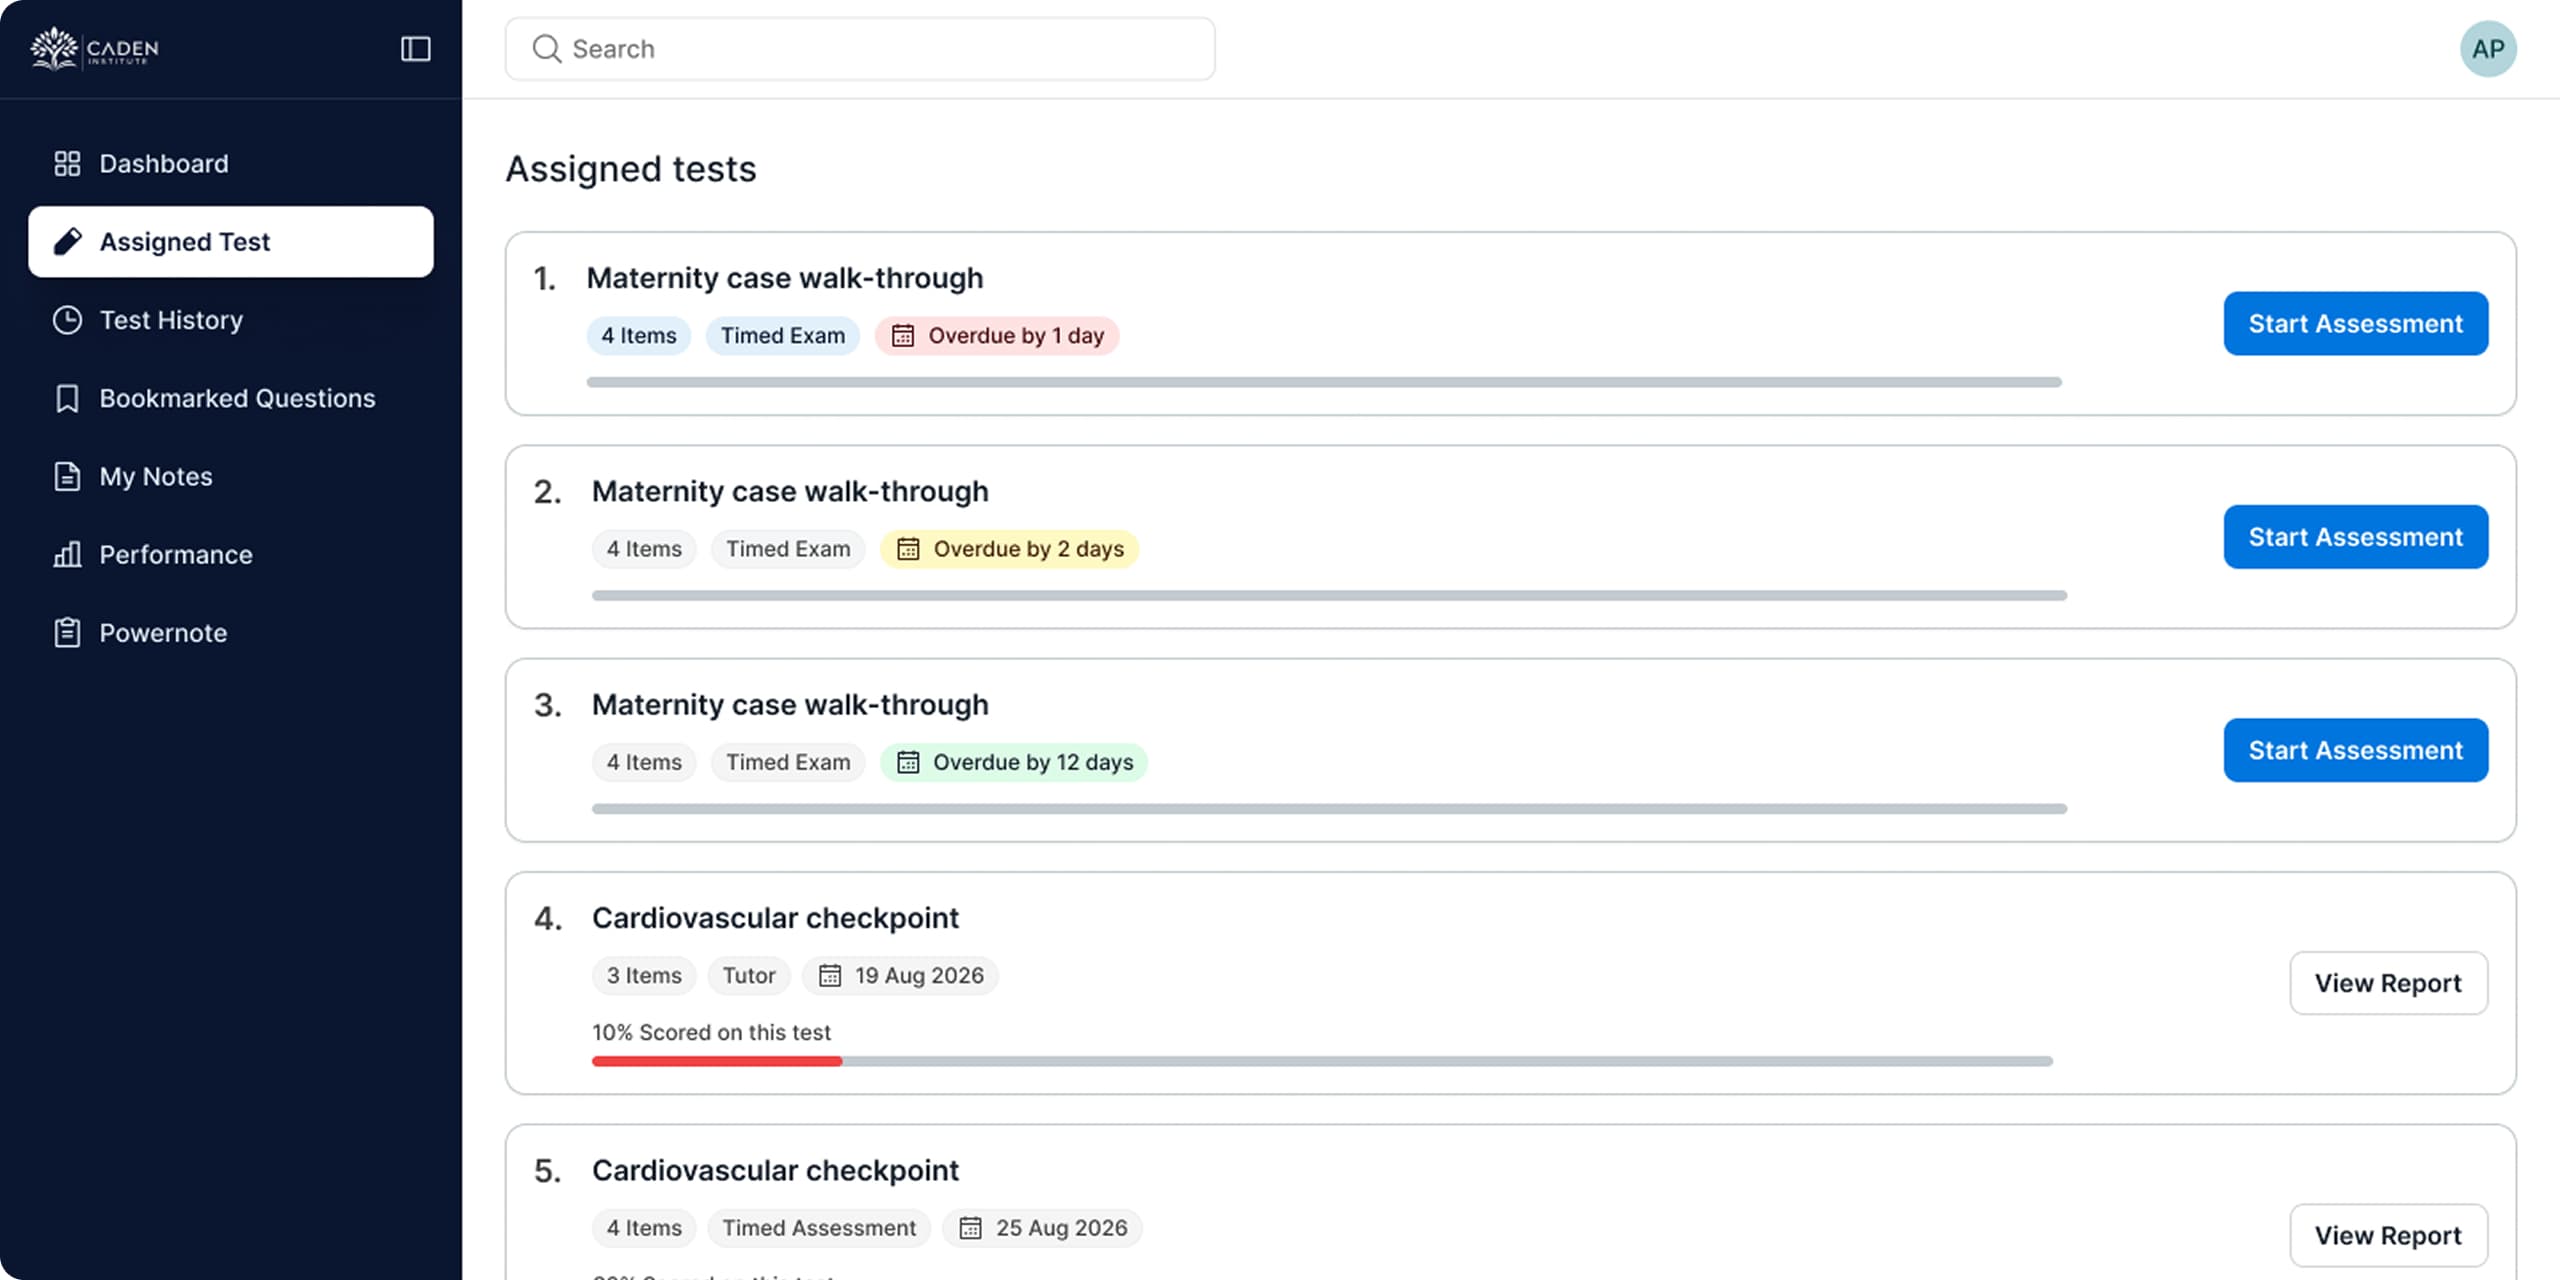
Task: Click the search magnifier icon
Action: (x=546, y=48)
